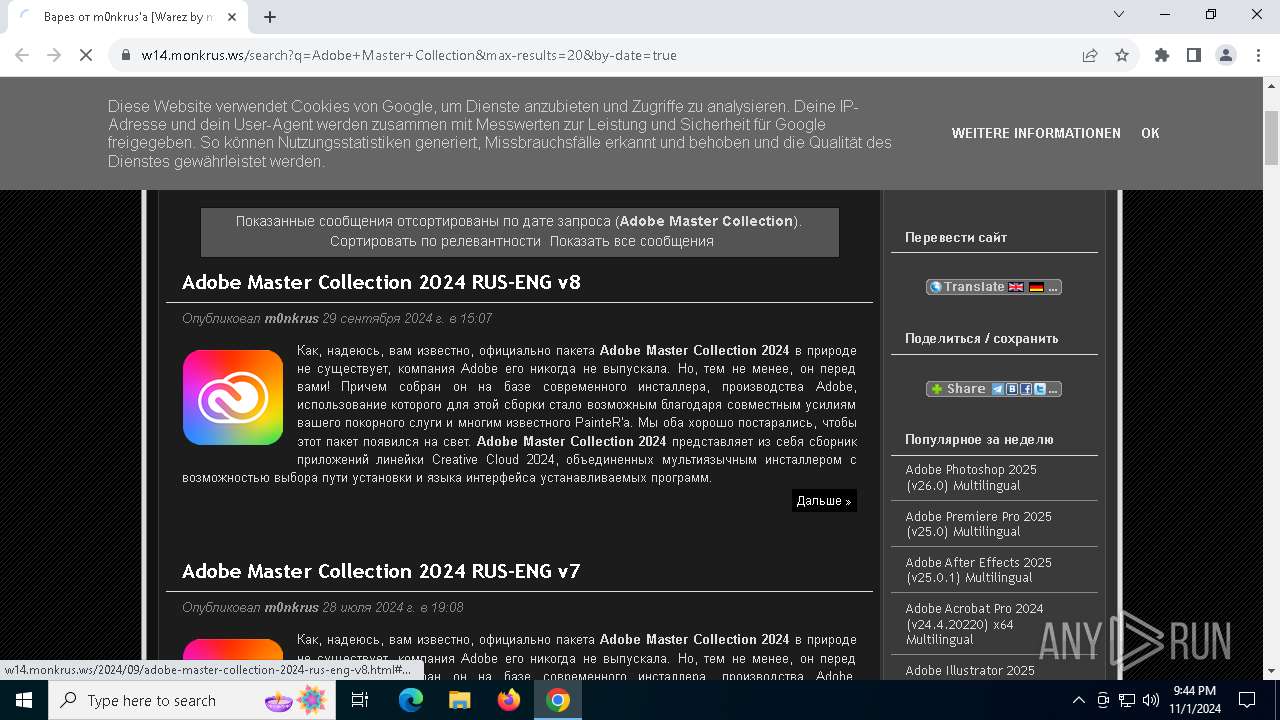Open Adobe After Effects 2025 (v25.0.1) Multilingual
Viewport: 1280px width, 720px height.
point(978,570)
